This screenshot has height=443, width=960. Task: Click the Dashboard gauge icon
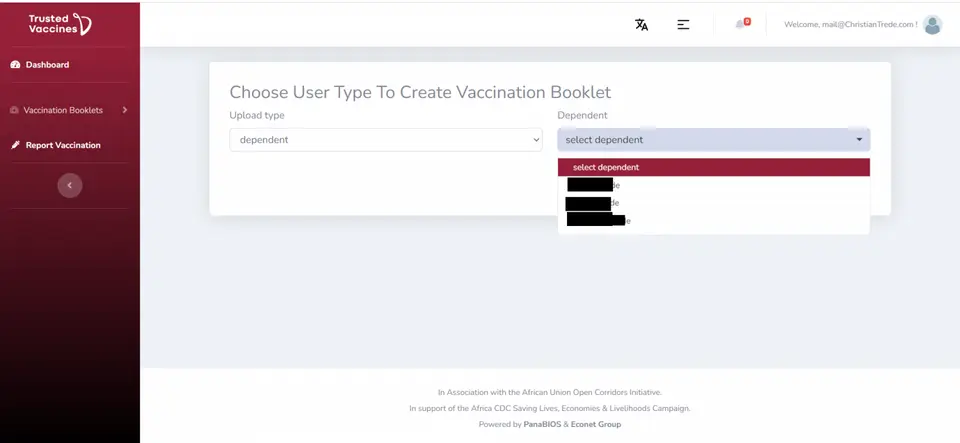tap(15, 64)
